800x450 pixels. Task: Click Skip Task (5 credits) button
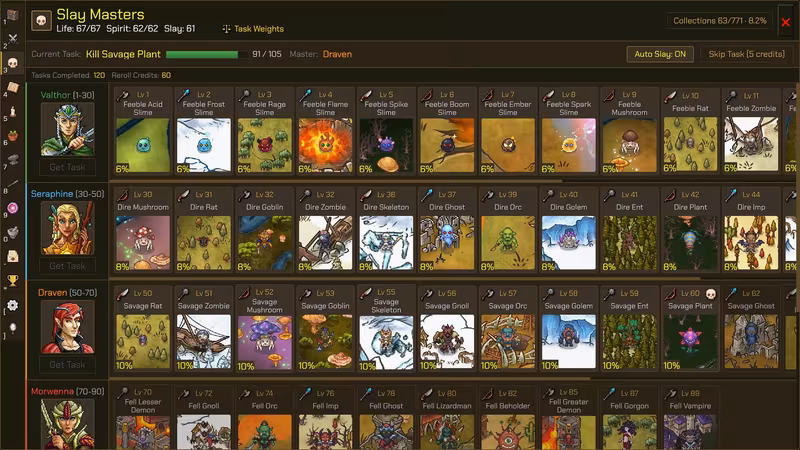[746, 54]
